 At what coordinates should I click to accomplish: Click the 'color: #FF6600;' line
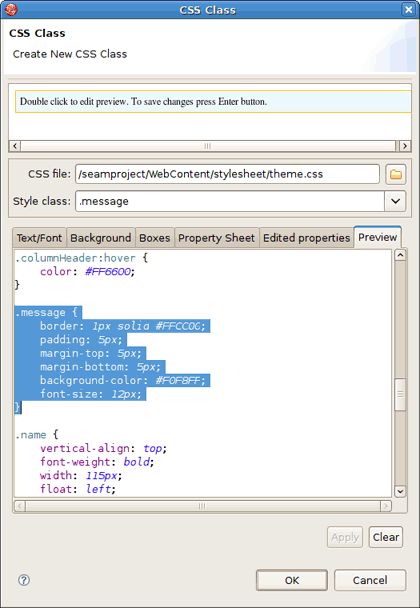tap(87, 271)
